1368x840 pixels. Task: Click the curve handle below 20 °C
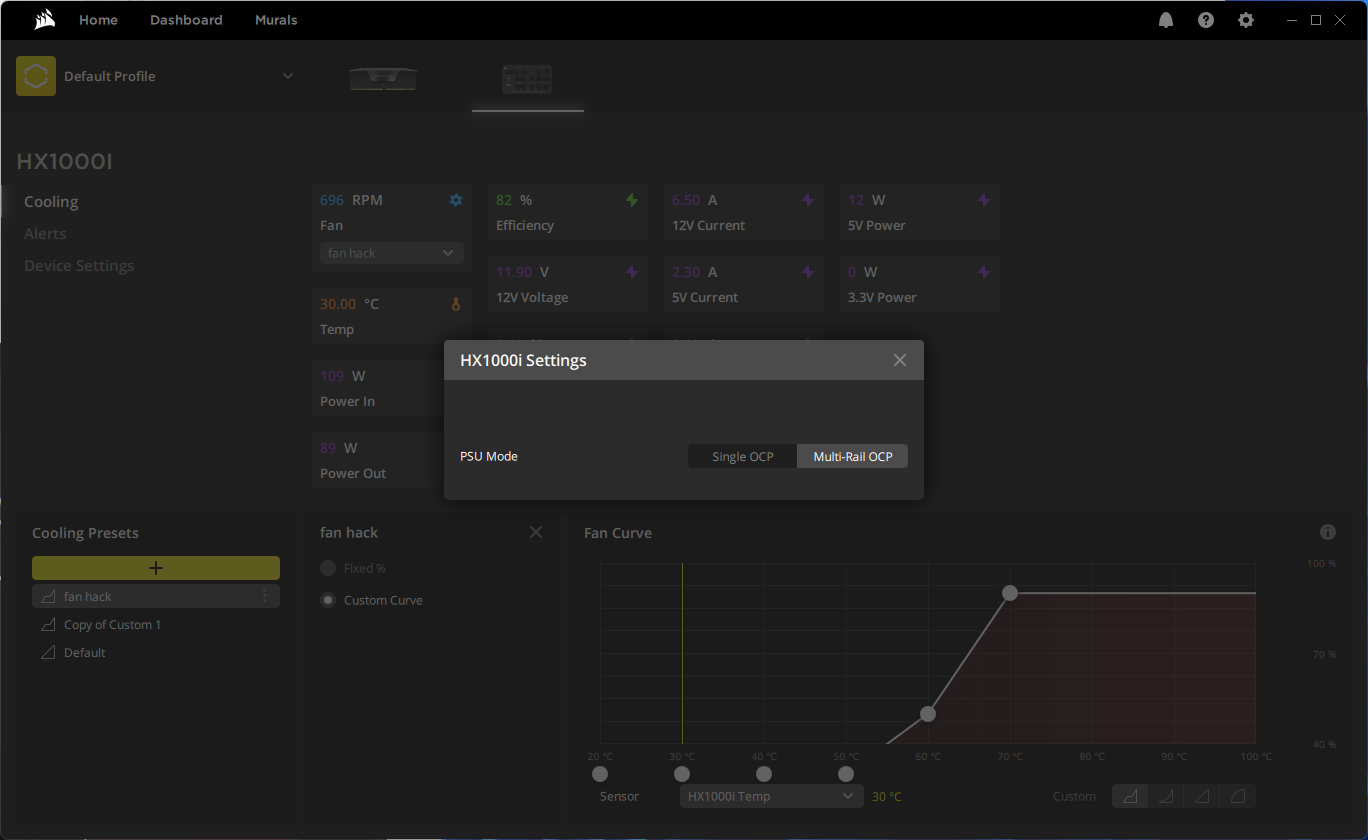[x=600, y=774]
